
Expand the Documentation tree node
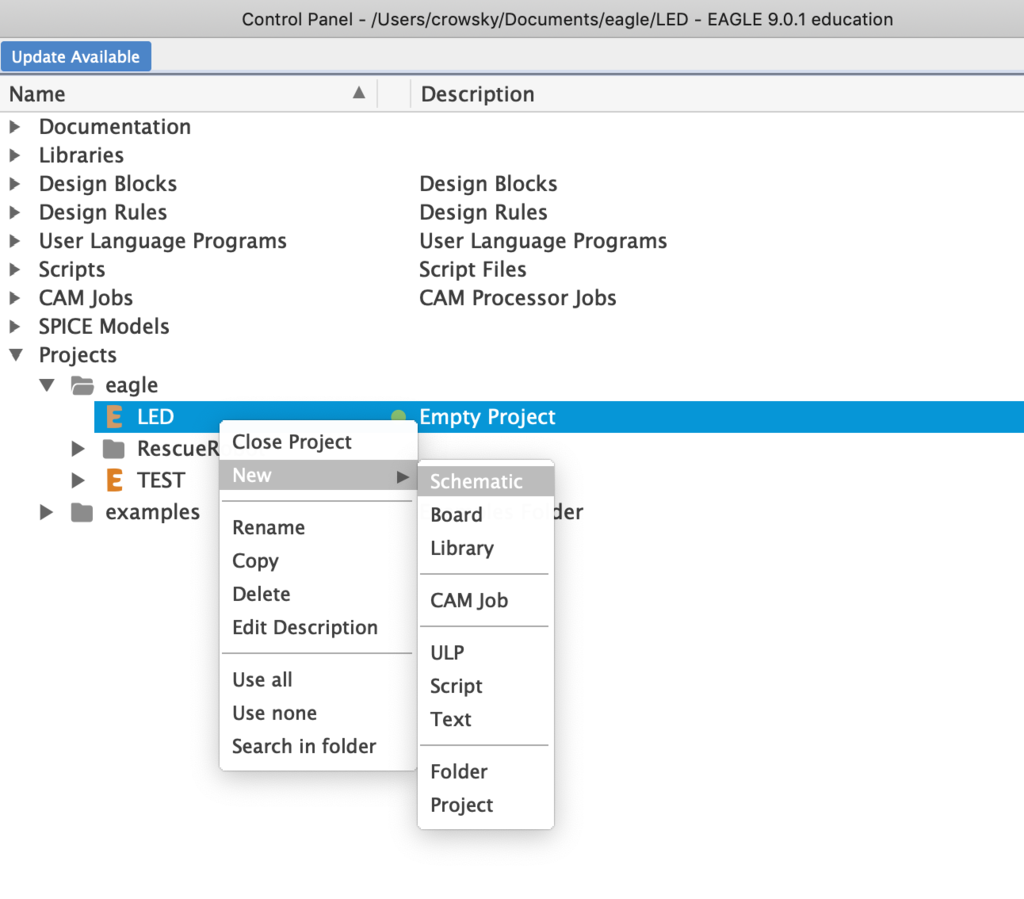[14, 127]
